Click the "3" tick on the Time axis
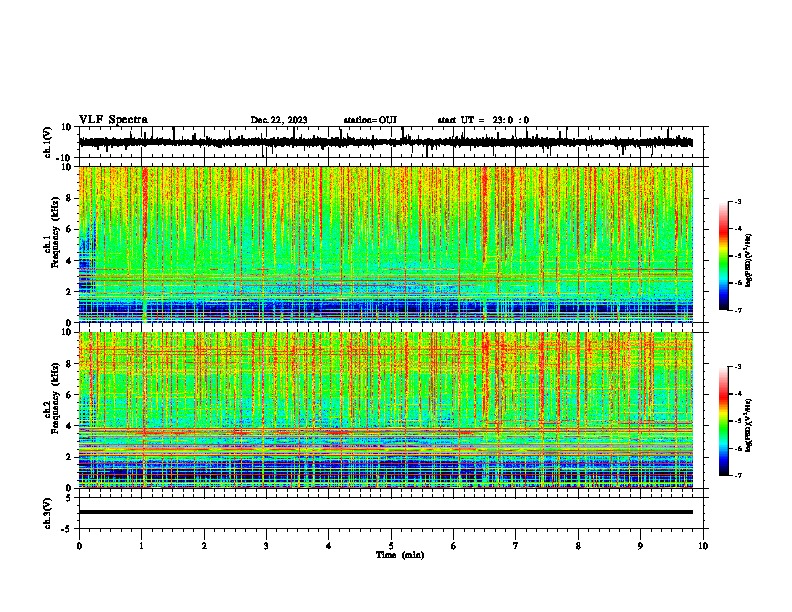Screen dimensions: 792x612 [266, 546]
